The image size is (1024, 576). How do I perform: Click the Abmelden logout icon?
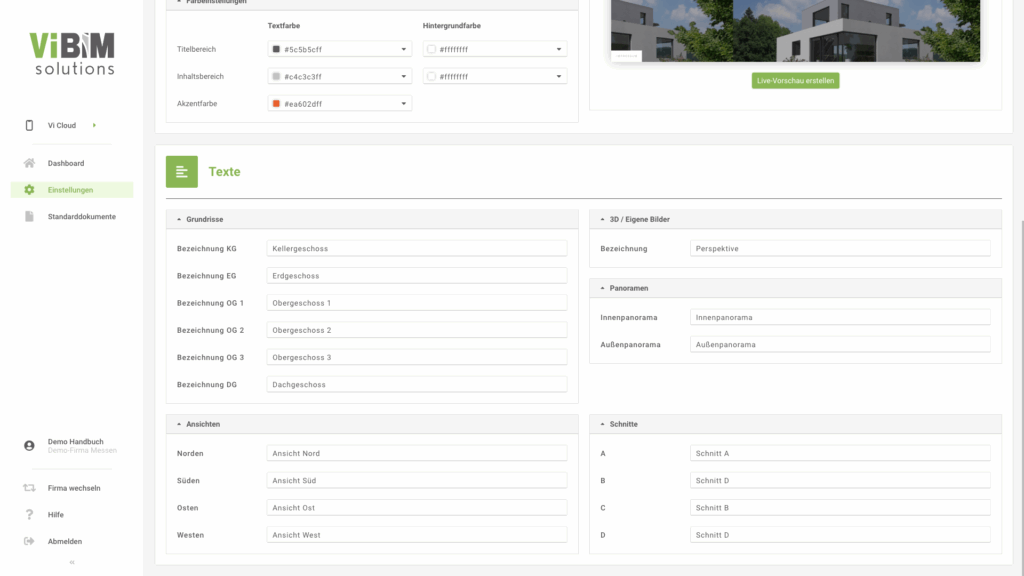point(29,541)
